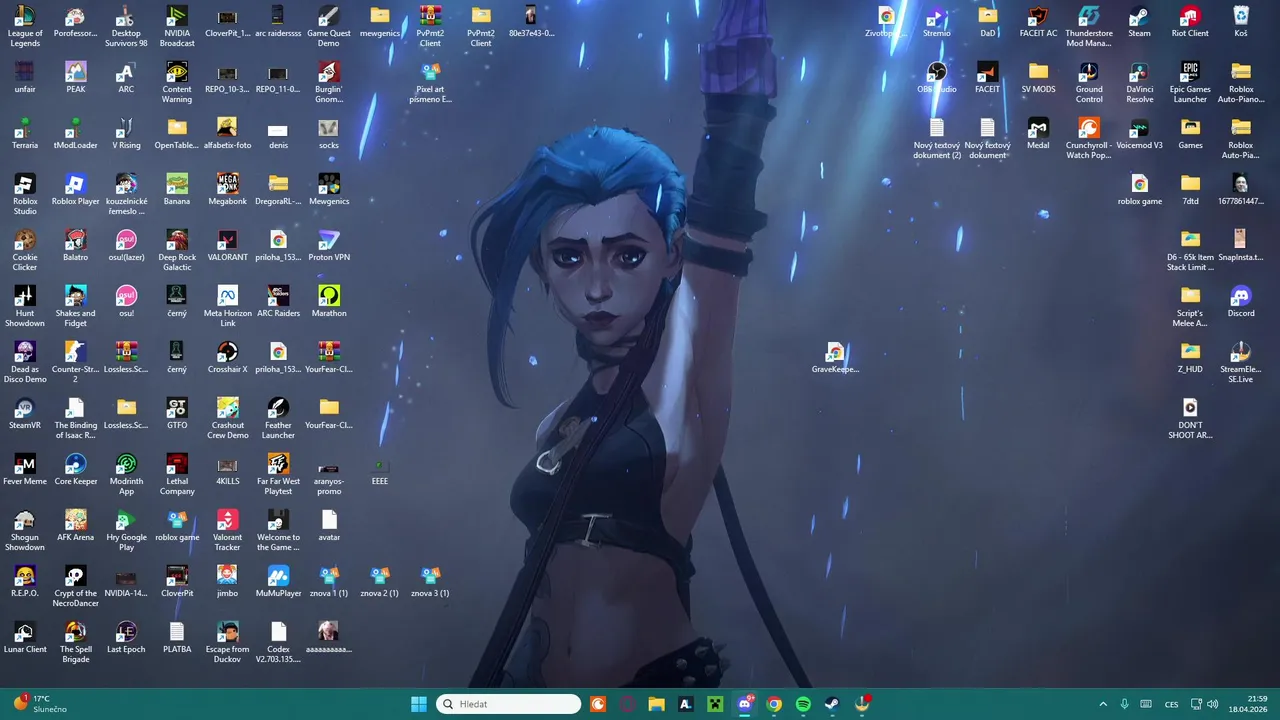Image resolution: width=1280 pixels, height=720 pixels.
Task: Select the Ground Control icon
Action: click(1089, 82)
